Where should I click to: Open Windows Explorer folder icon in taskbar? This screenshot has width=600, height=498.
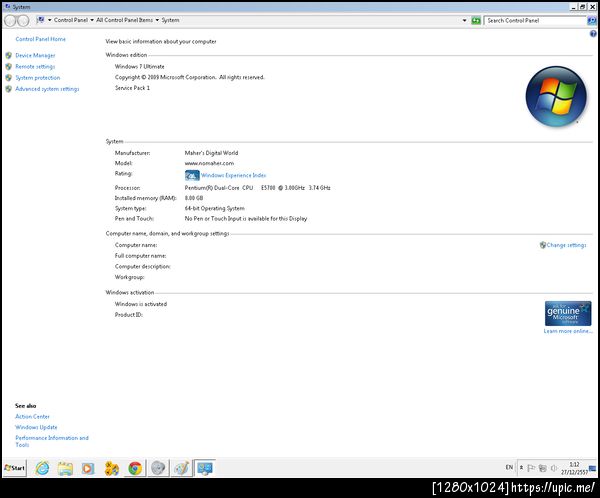pos(65,468)
